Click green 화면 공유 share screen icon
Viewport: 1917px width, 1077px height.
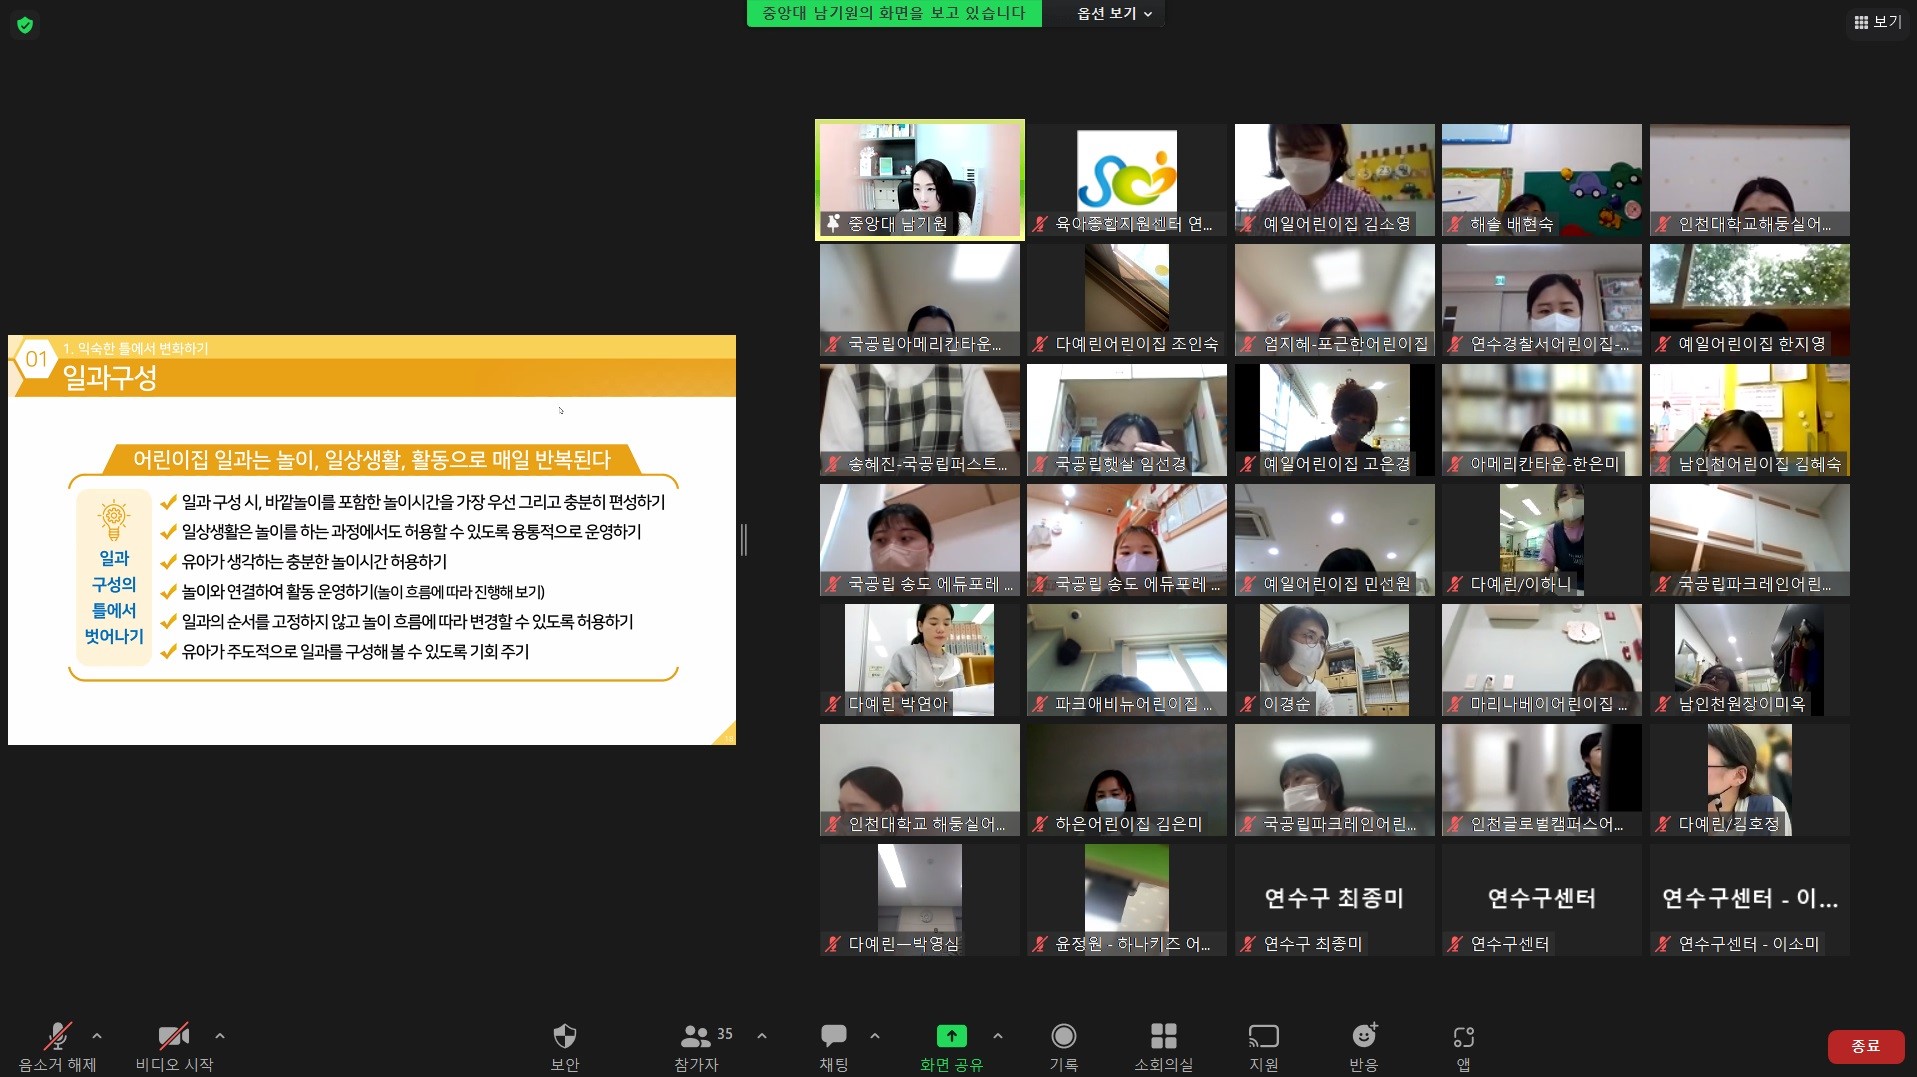click(x=951, y=1036)
